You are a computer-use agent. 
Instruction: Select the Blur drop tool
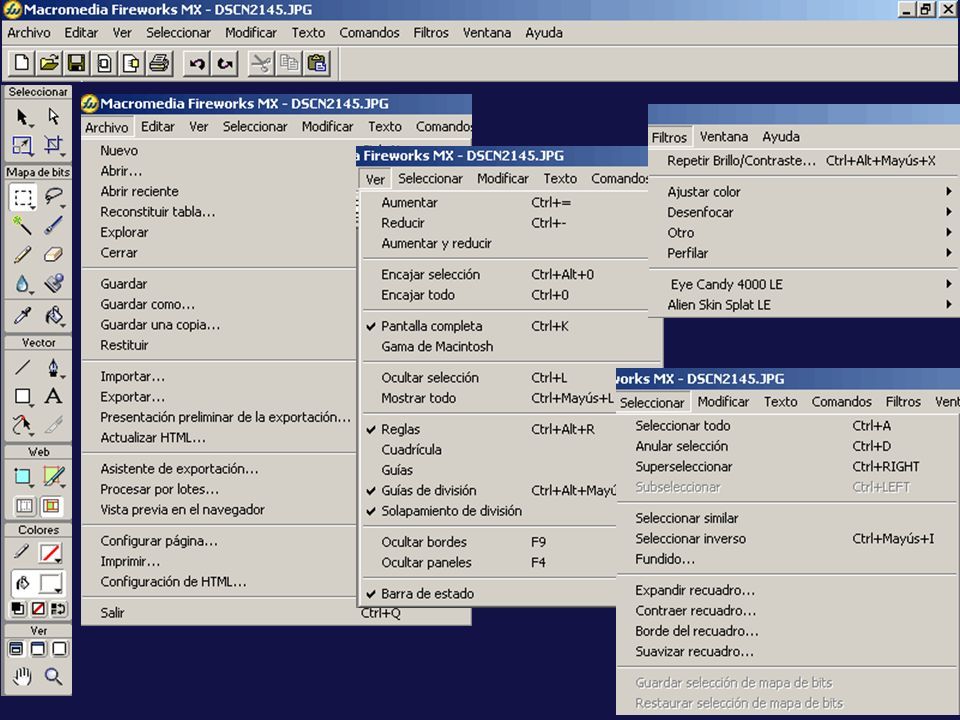point(23,283)
